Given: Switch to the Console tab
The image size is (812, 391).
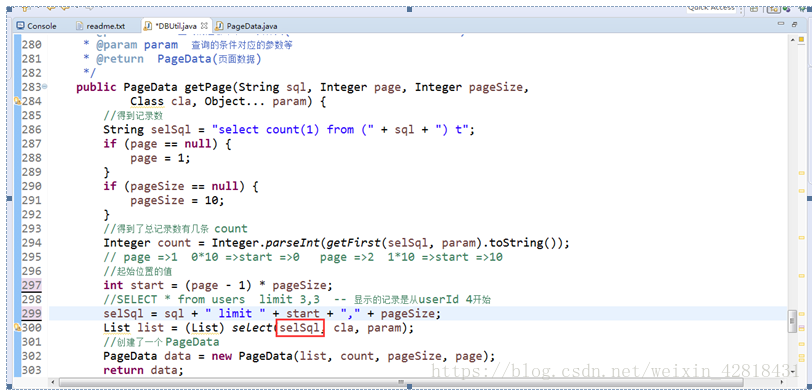Looking at the screenshot, I should (36, 26).
